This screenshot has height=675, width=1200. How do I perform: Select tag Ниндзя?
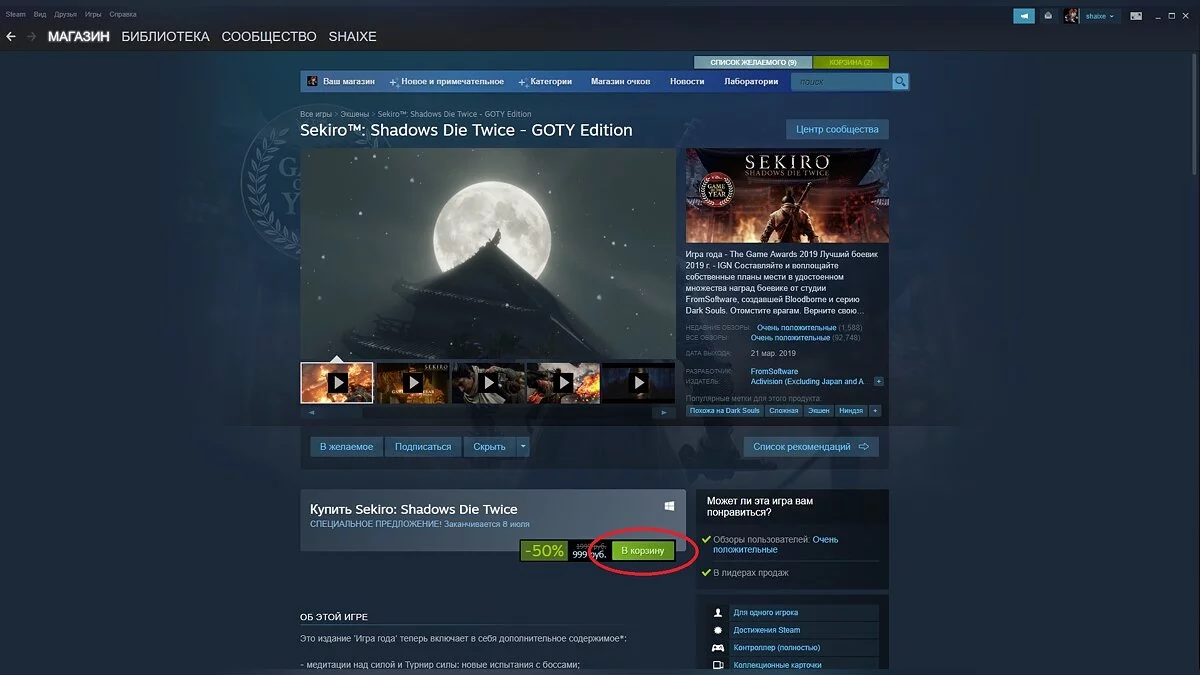click(851, 410)
